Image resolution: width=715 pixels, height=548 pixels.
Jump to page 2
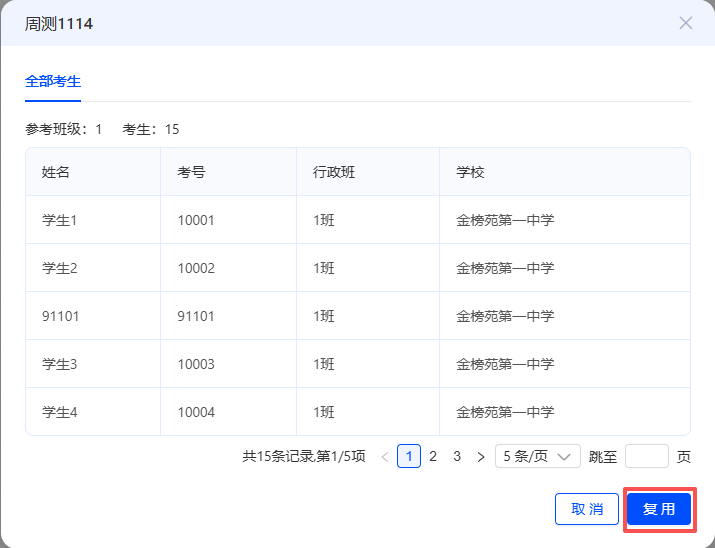click(433, 456)
